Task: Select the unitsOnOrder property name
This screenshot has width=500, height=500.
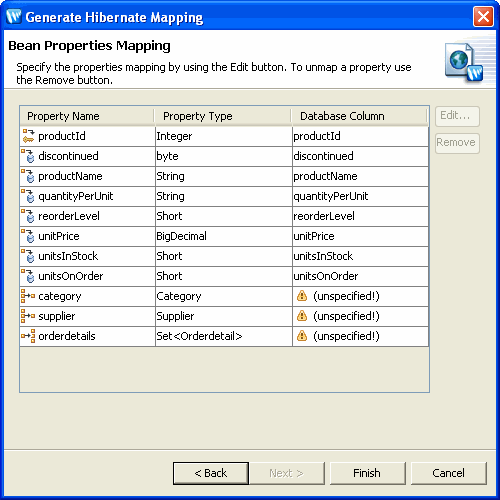Action: pyautogui.click(x=71, y=276)
